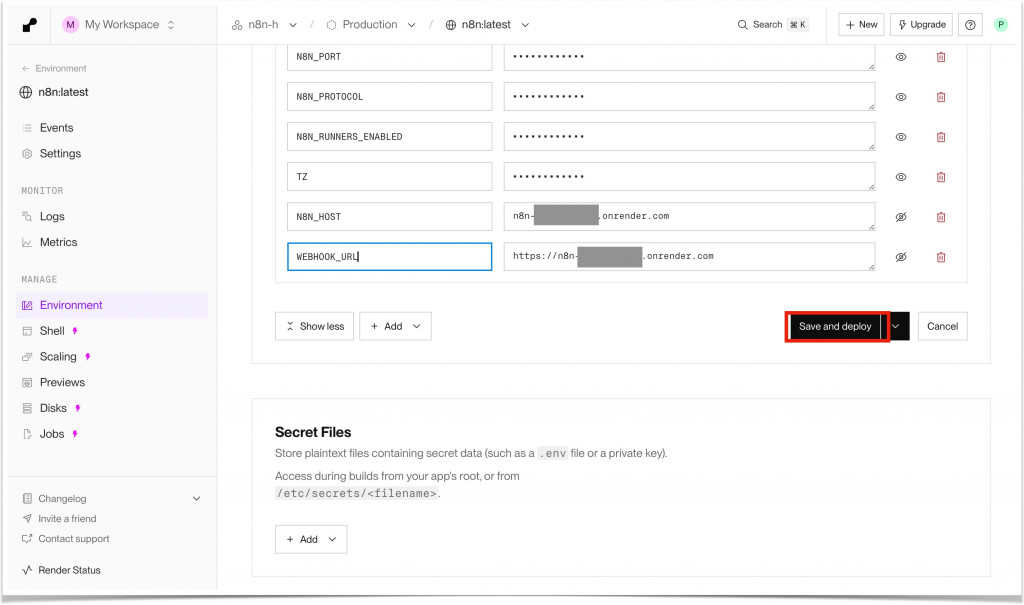Open the My Workspace switcher

(119, 25)
